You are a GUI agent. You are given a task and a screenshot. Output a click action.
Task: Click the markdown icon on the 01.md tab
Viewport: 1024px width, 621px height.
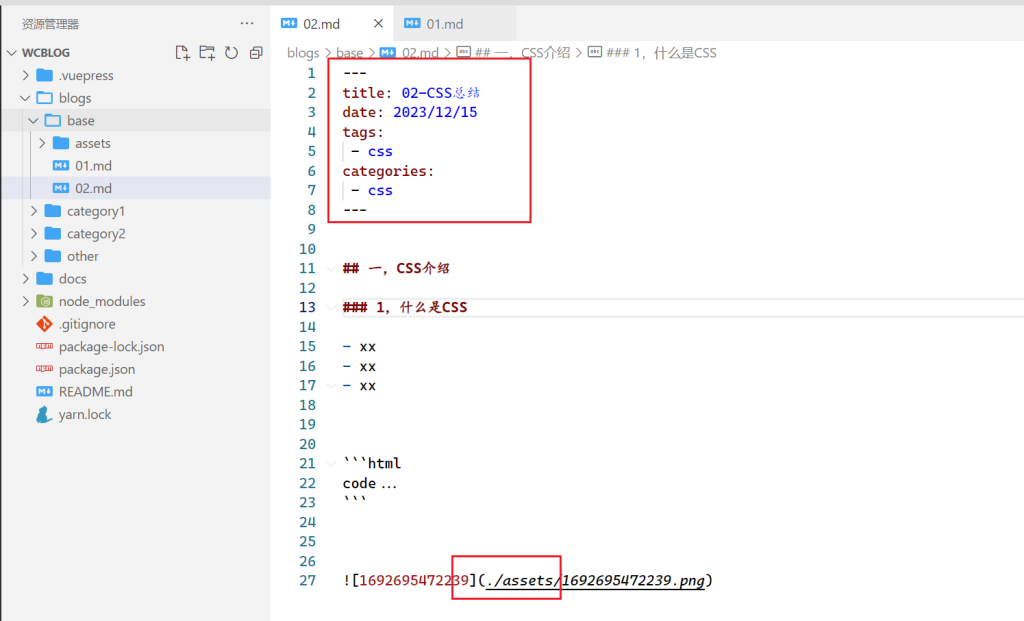(x=412, y=24)
